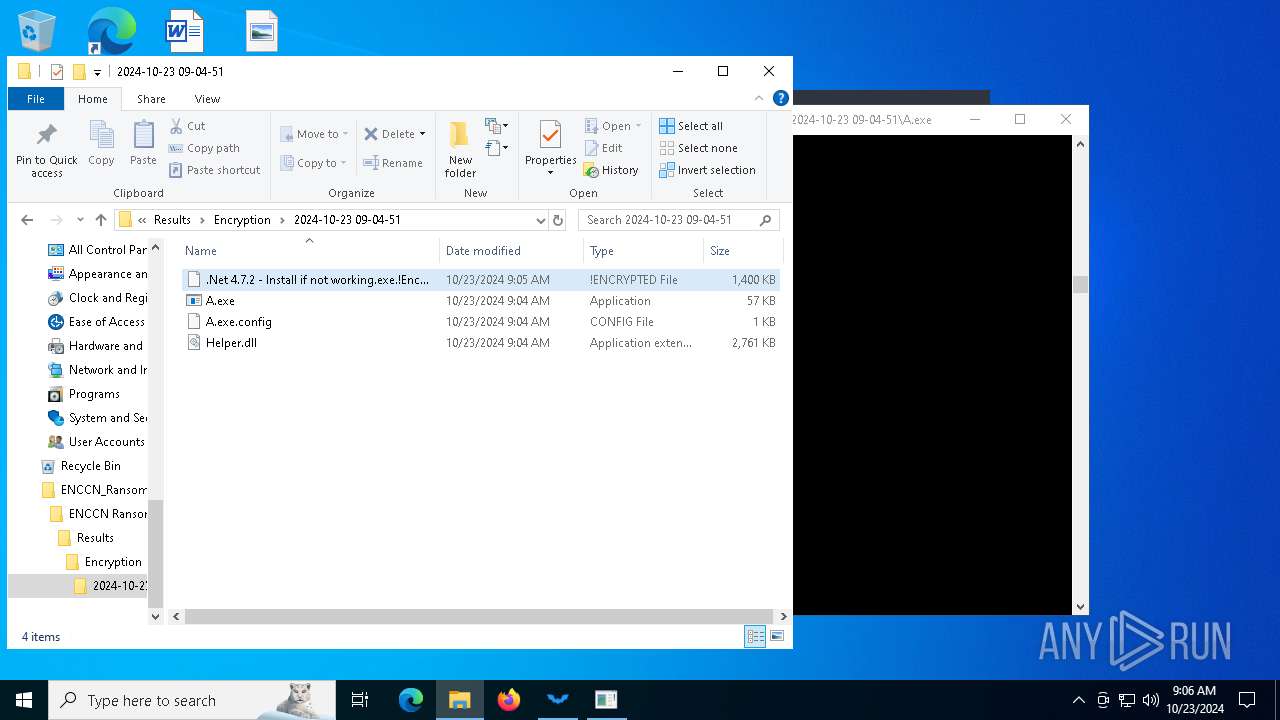
Task: Open Properties from the ribbon
Action: 551,148
